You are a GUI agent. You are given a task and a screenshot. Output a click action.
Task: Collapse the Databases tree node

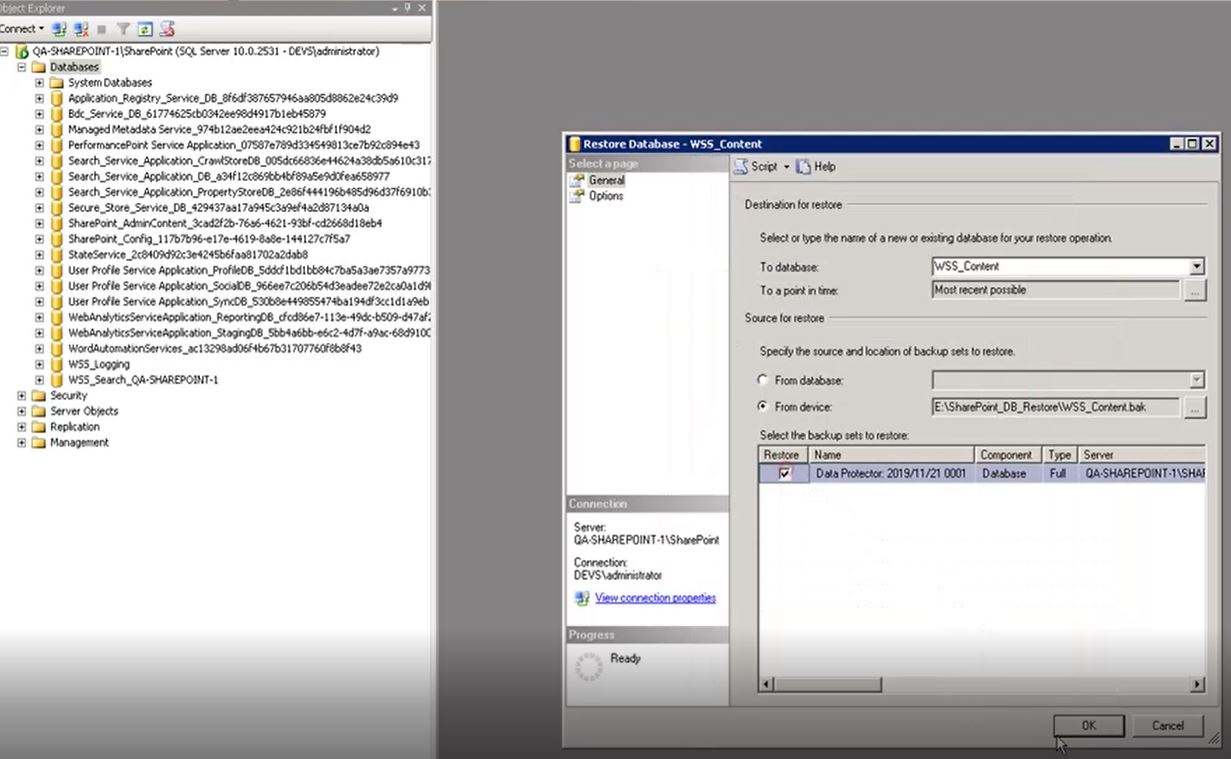click(x=23, y=67)
